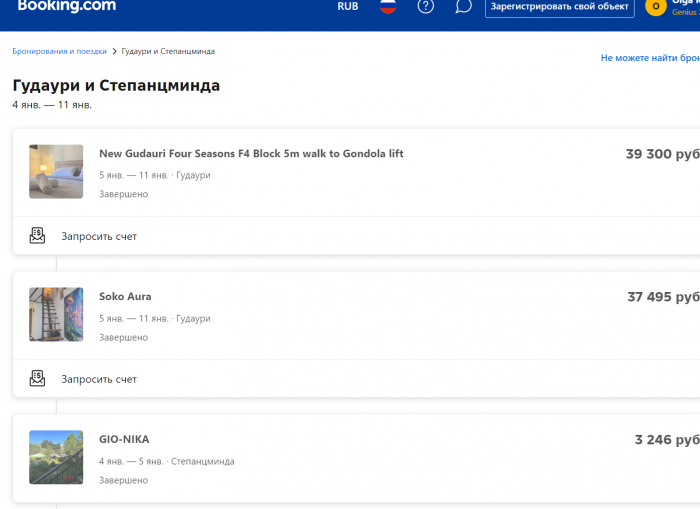The image size is (700, 509).
Task: Click the Booking.com logo
Action: pyautogui.click(x=66, y=6)
